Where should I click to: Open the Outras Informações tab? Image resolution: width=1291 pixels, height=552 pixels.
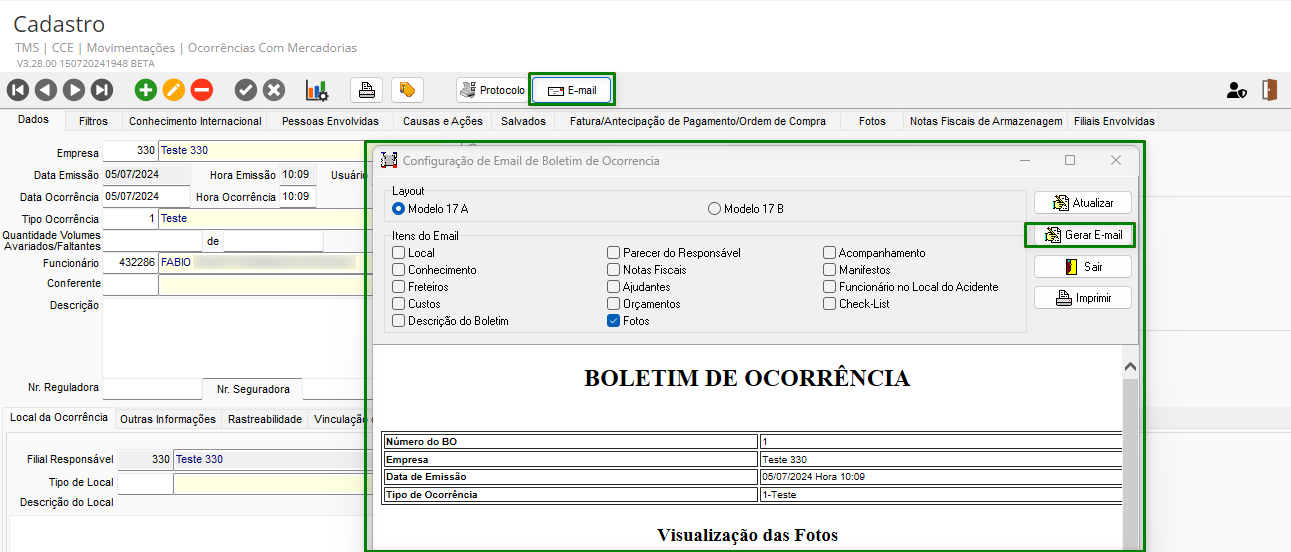coord(168,419)
